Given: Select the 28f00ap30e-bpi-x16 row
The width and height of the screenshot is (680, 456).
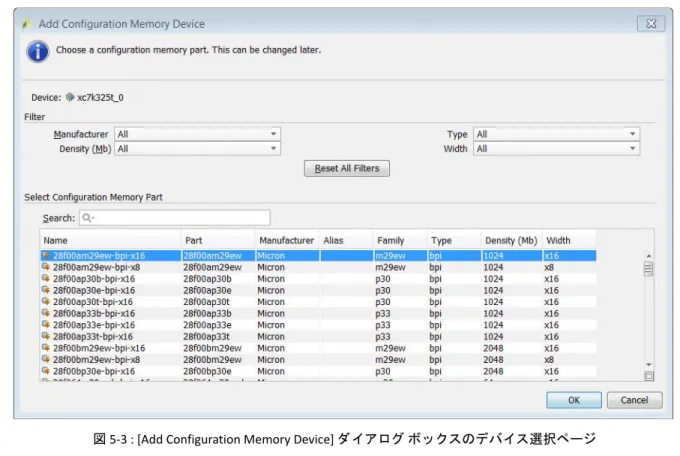Looking at the screenshot, I should [318, 290].
